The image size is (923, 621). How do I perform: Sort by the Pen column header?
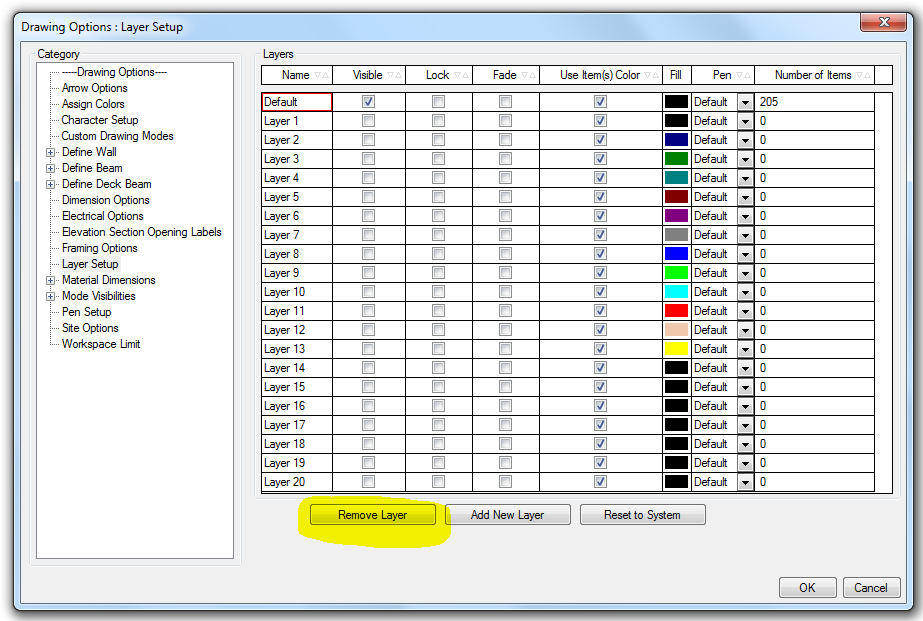(x=723, y=75)
